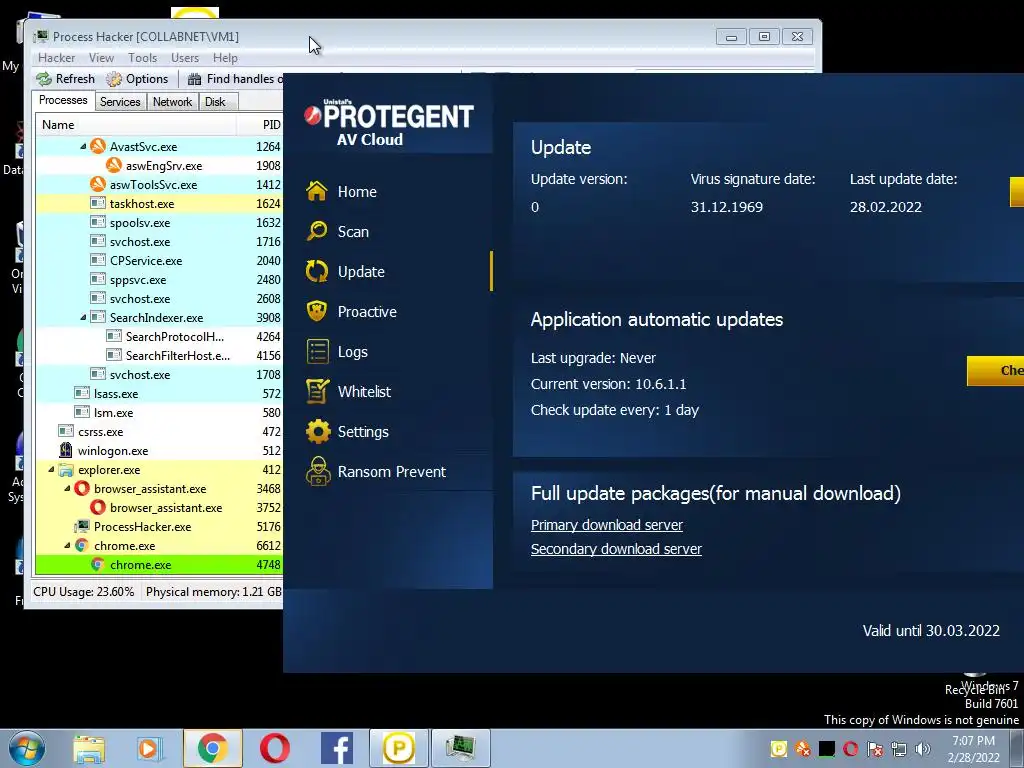This screenshot has width=1024, height=768.
Task: Open the Whitelist checklist icon
Action: [x=317, y=391]
